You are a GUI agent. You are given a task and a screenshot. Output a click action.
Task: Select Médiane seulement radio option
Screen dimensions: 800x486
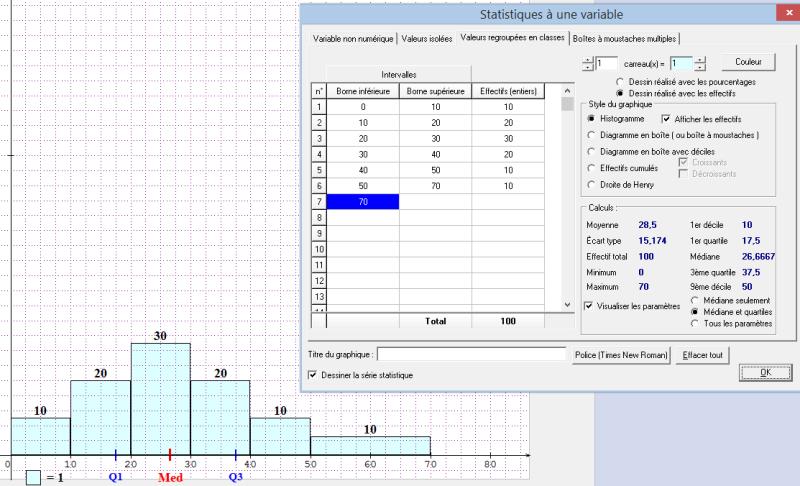695,300
